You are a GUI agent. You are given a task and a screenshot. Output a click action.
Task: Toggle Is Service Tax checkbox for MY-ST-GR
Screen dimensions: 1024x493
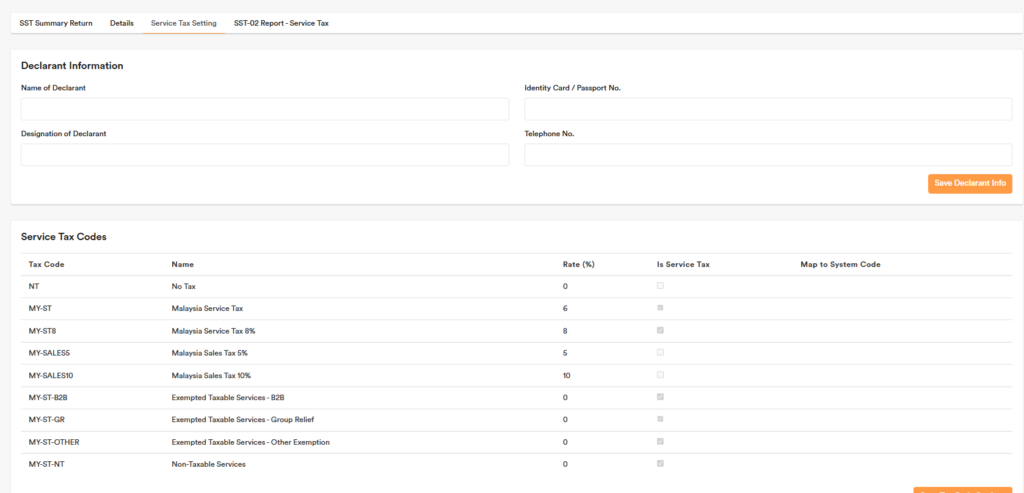click(660, 419)
